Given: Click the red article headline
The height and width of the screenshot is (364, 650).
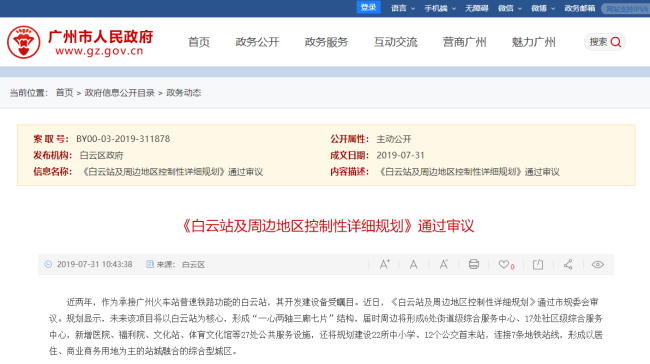Looking at the screenshot, I should pyautogui.click(x=327, y=226).
